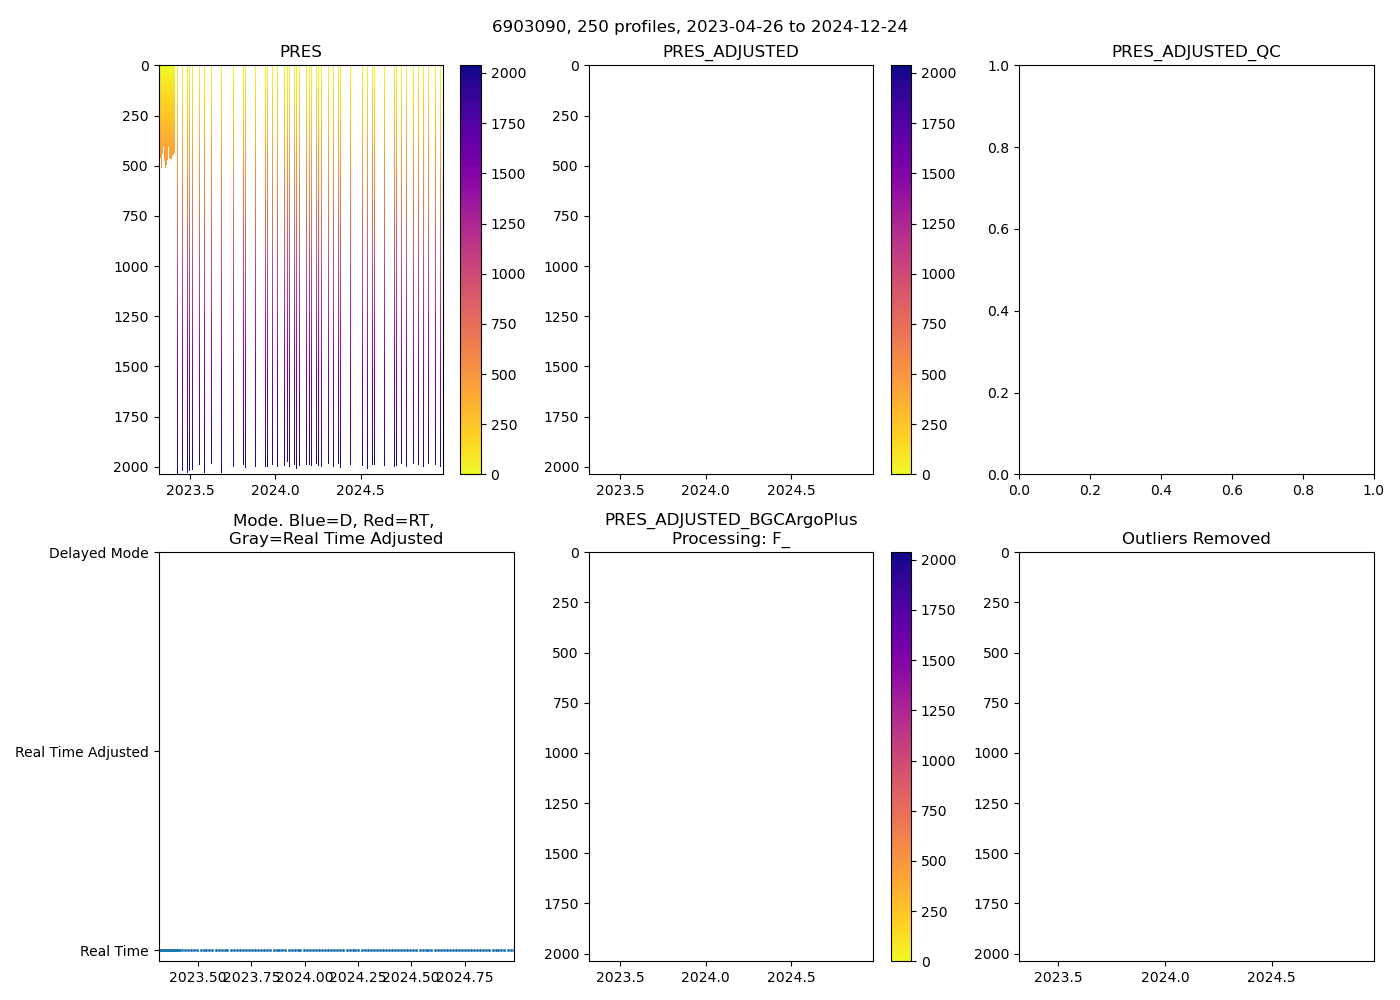Click the Mode plot title text
The width and height of the screenshot is (1400, 1000).
coord(335,530)
